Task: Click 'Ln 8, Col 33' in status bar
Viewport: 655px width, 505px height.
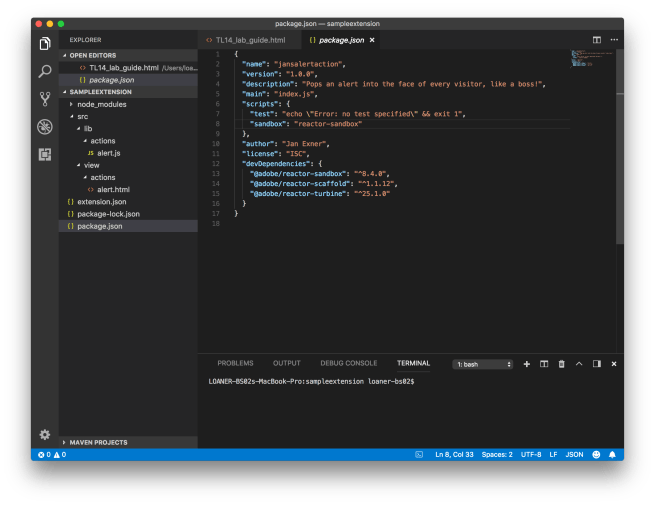Action: tap(456, 455)
